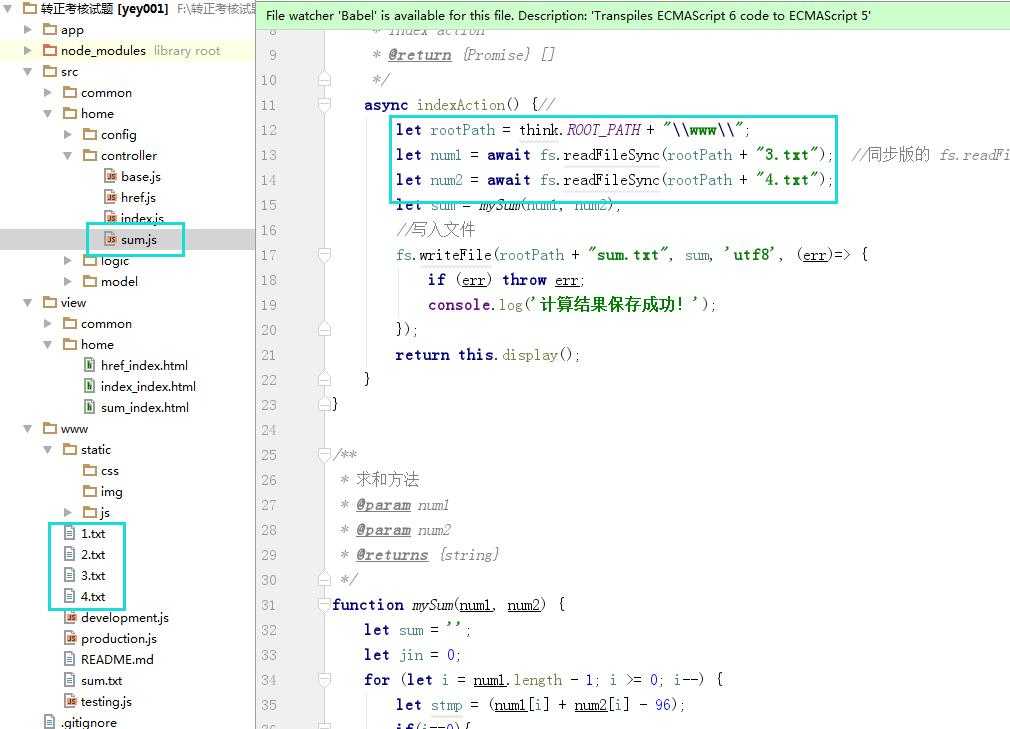Screen dimensions: 1010x729
Task: Expand the app folder arrow
Action: click(x=28, y=29)
